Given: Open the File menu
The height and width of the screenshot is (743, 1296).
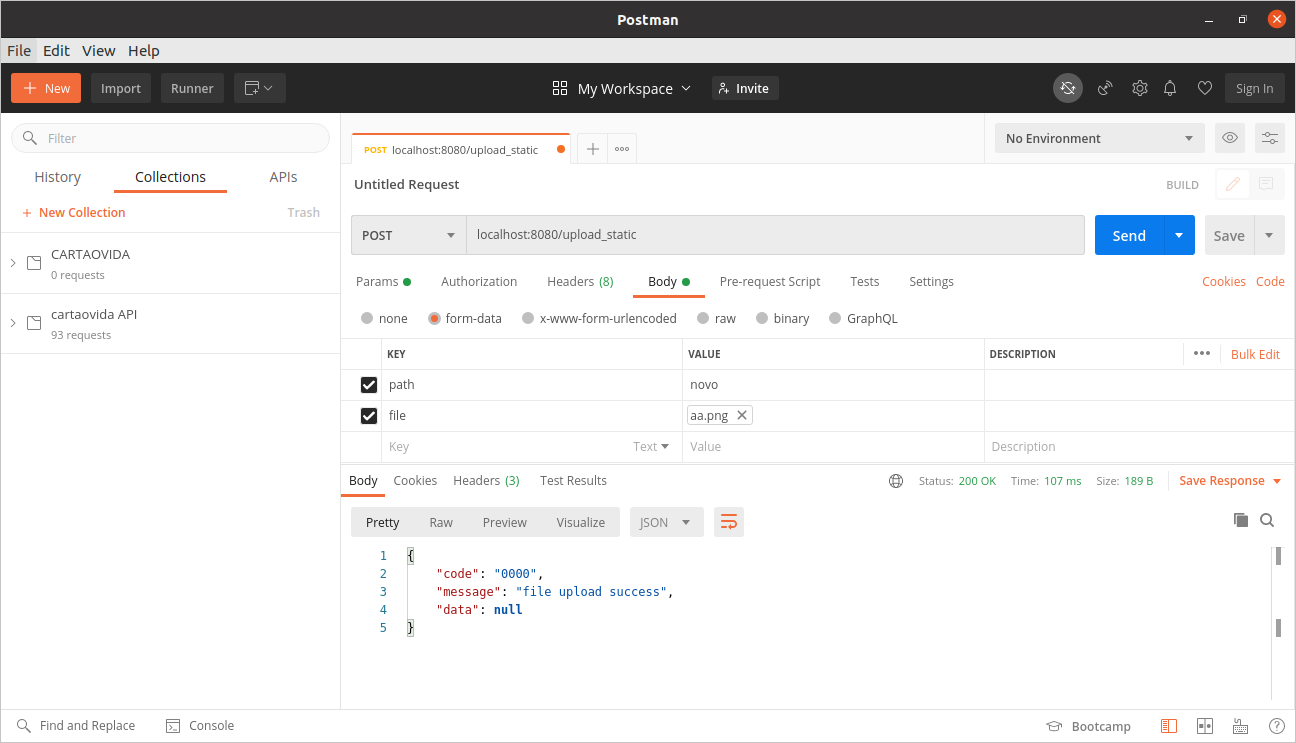Looking at the screenshot, I should point(19,50).
